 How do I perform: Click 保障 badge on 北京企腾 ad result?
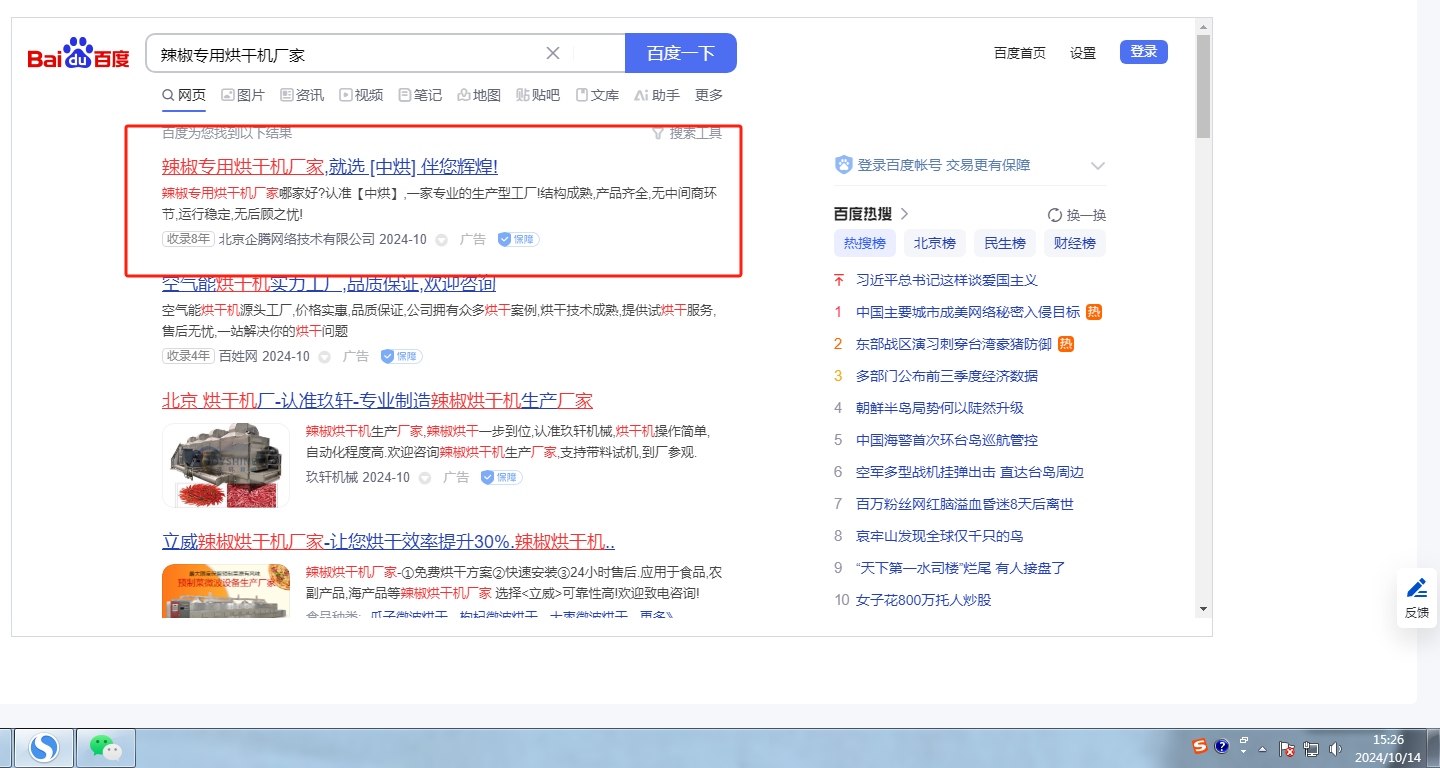[518, 240]
